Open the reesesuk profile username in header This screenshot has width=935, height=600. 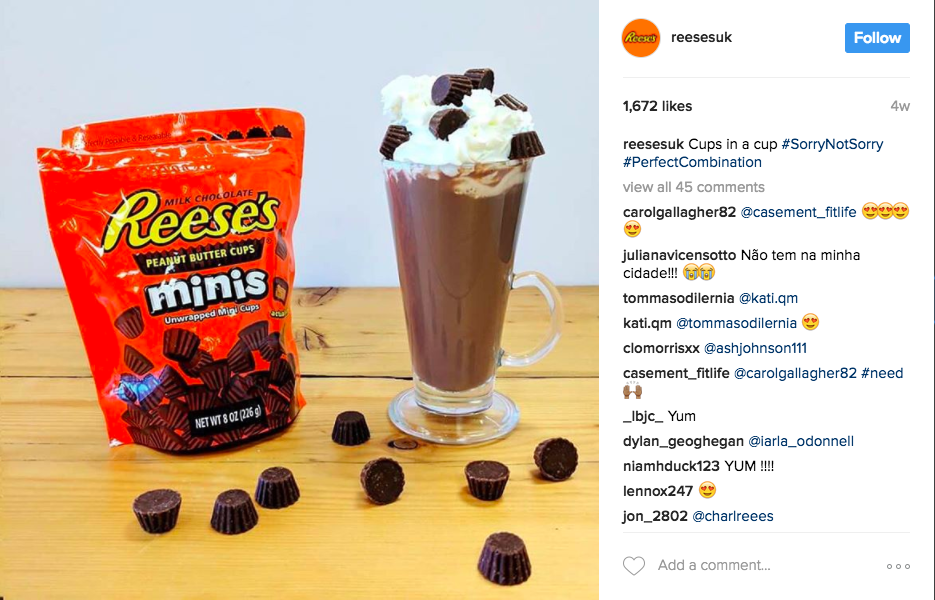[x=701, y=37]
